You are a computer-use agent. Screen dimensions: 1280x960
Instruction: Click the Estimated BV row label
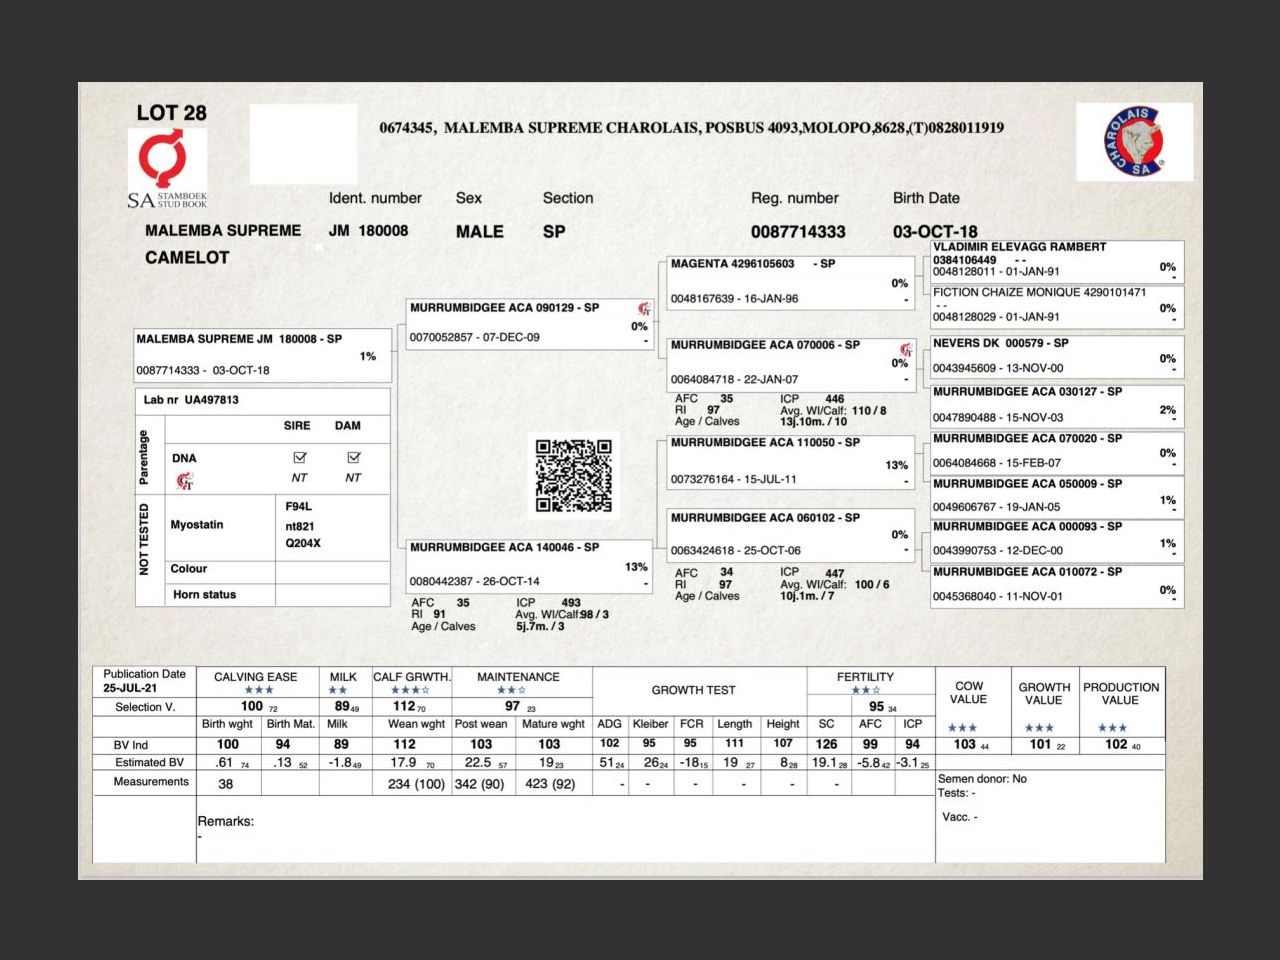[x=150, y=763]
